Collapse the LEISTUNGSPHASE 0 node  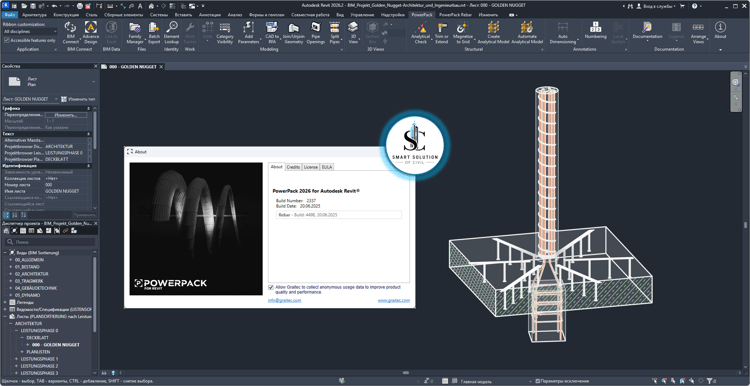coord(16,331)
